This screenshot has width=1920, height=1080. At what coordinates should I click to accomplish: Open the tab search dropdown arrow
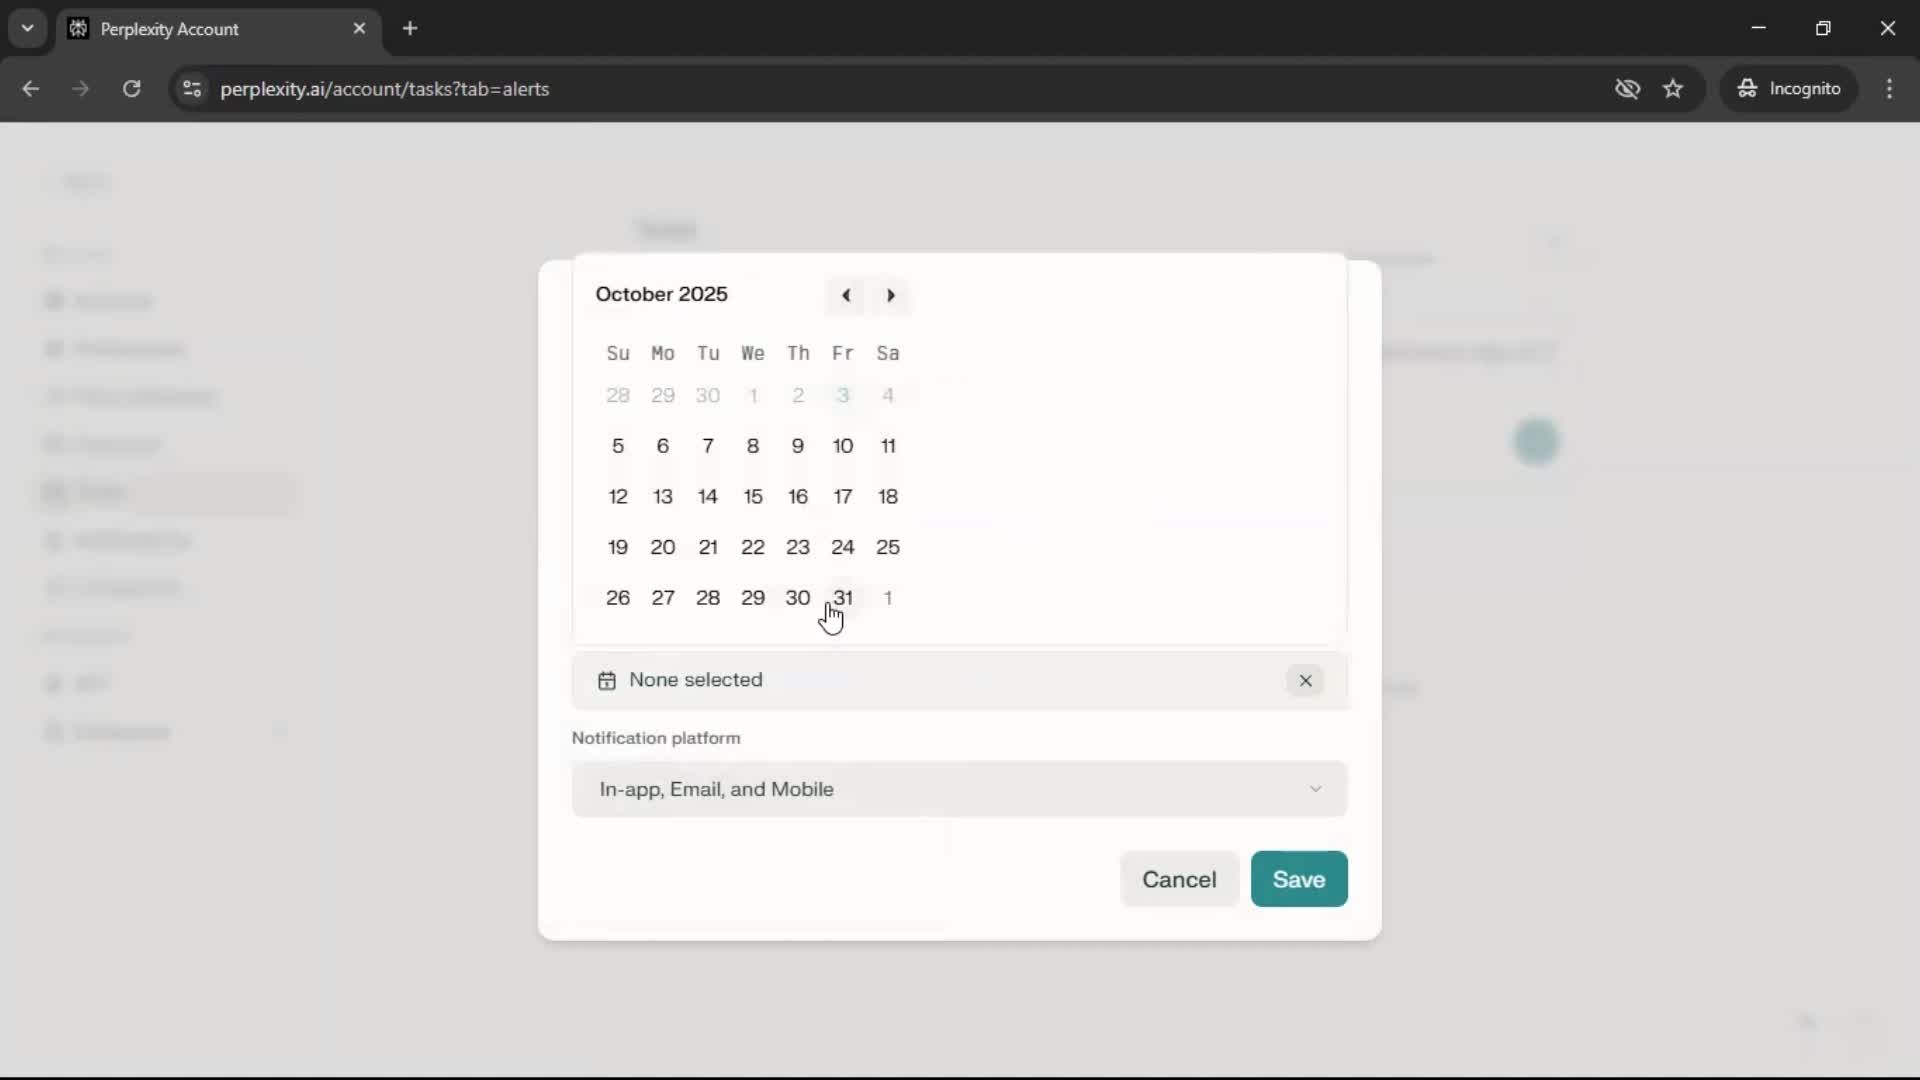pos(27,28)
